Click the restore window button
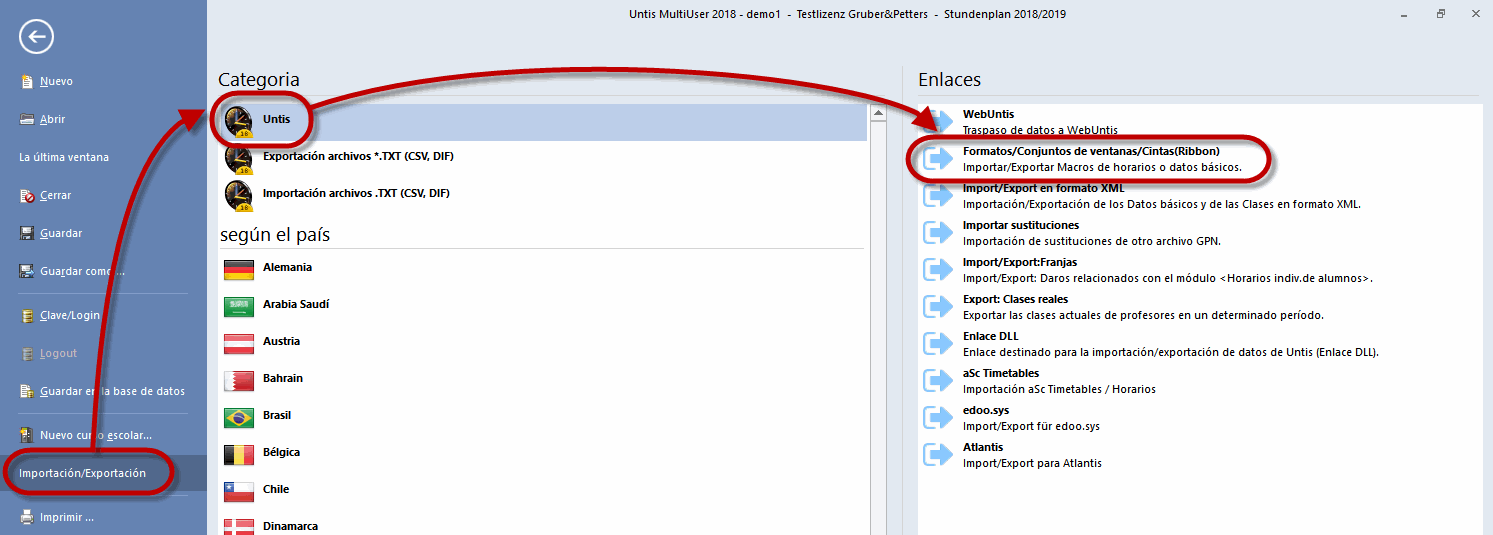 tap(1440, 13)
